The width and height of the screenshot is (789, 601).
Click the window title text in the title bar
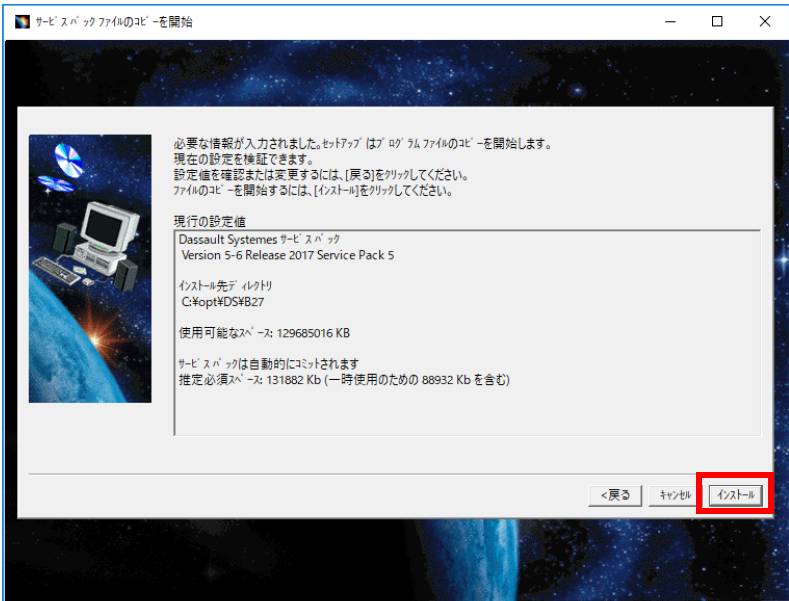100,21
